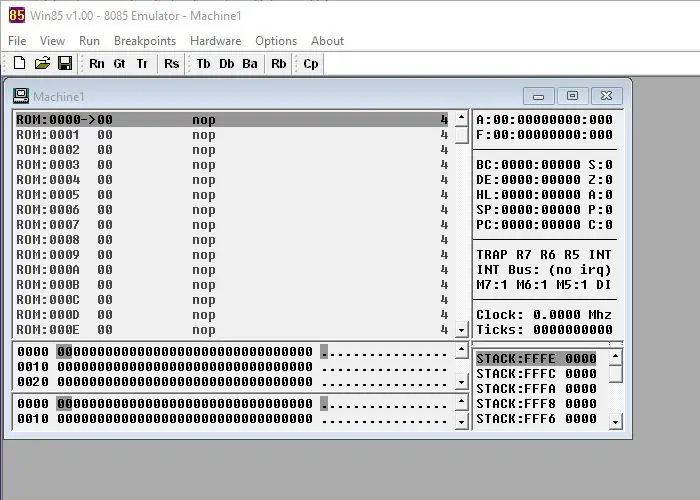
Task: Click the Tb toolbar button
Action: pyautogui.click(x=203, y=64)
